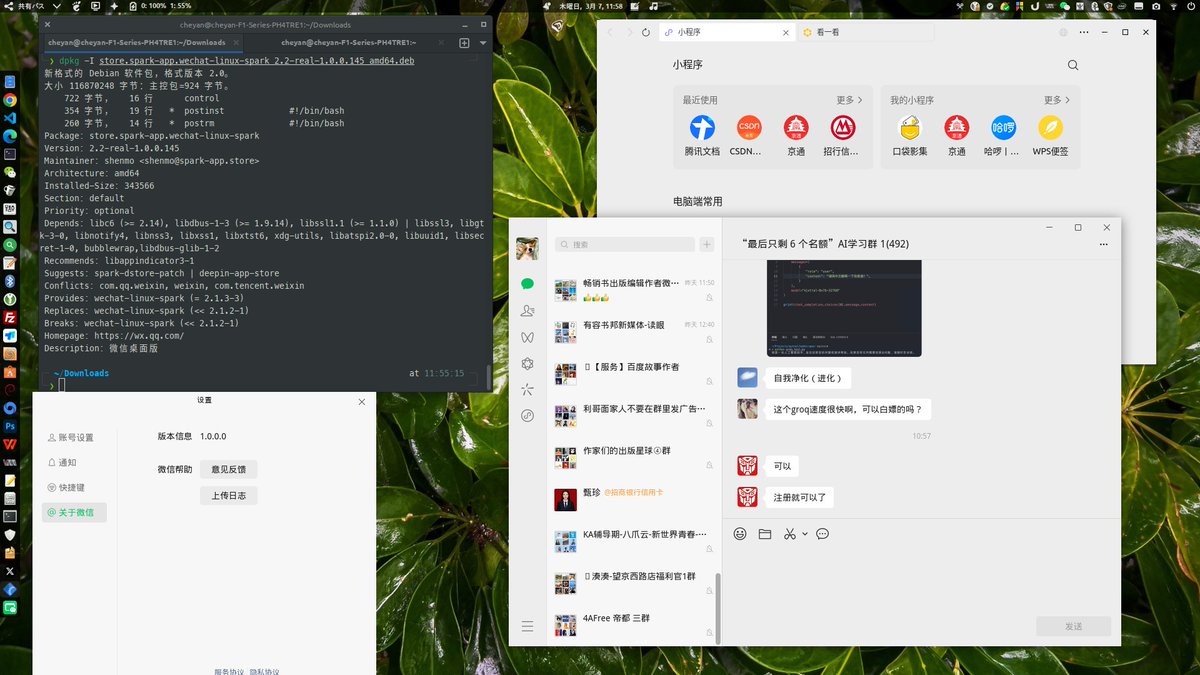
Task: Open WPS便签 mini program
Action: (1050, 135)
